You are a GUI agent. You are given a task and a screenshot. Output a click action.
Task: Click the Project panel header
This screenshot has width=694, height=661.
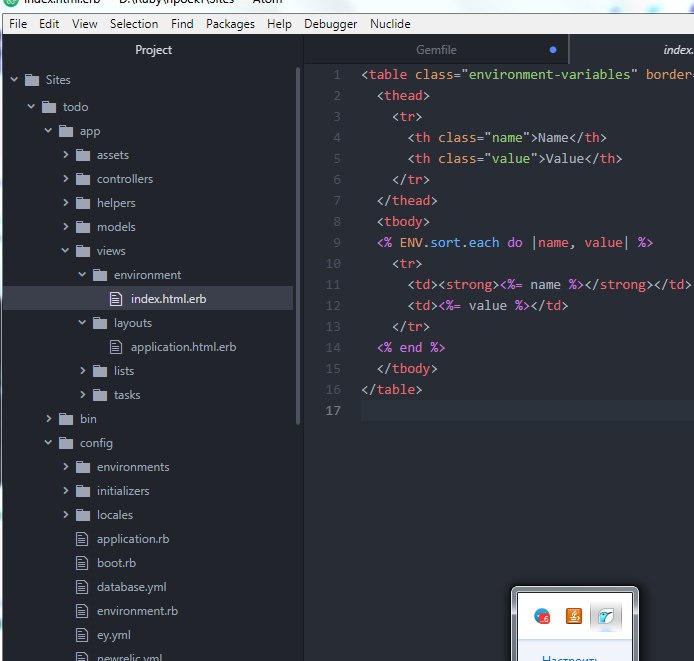(x=153, y=50)
